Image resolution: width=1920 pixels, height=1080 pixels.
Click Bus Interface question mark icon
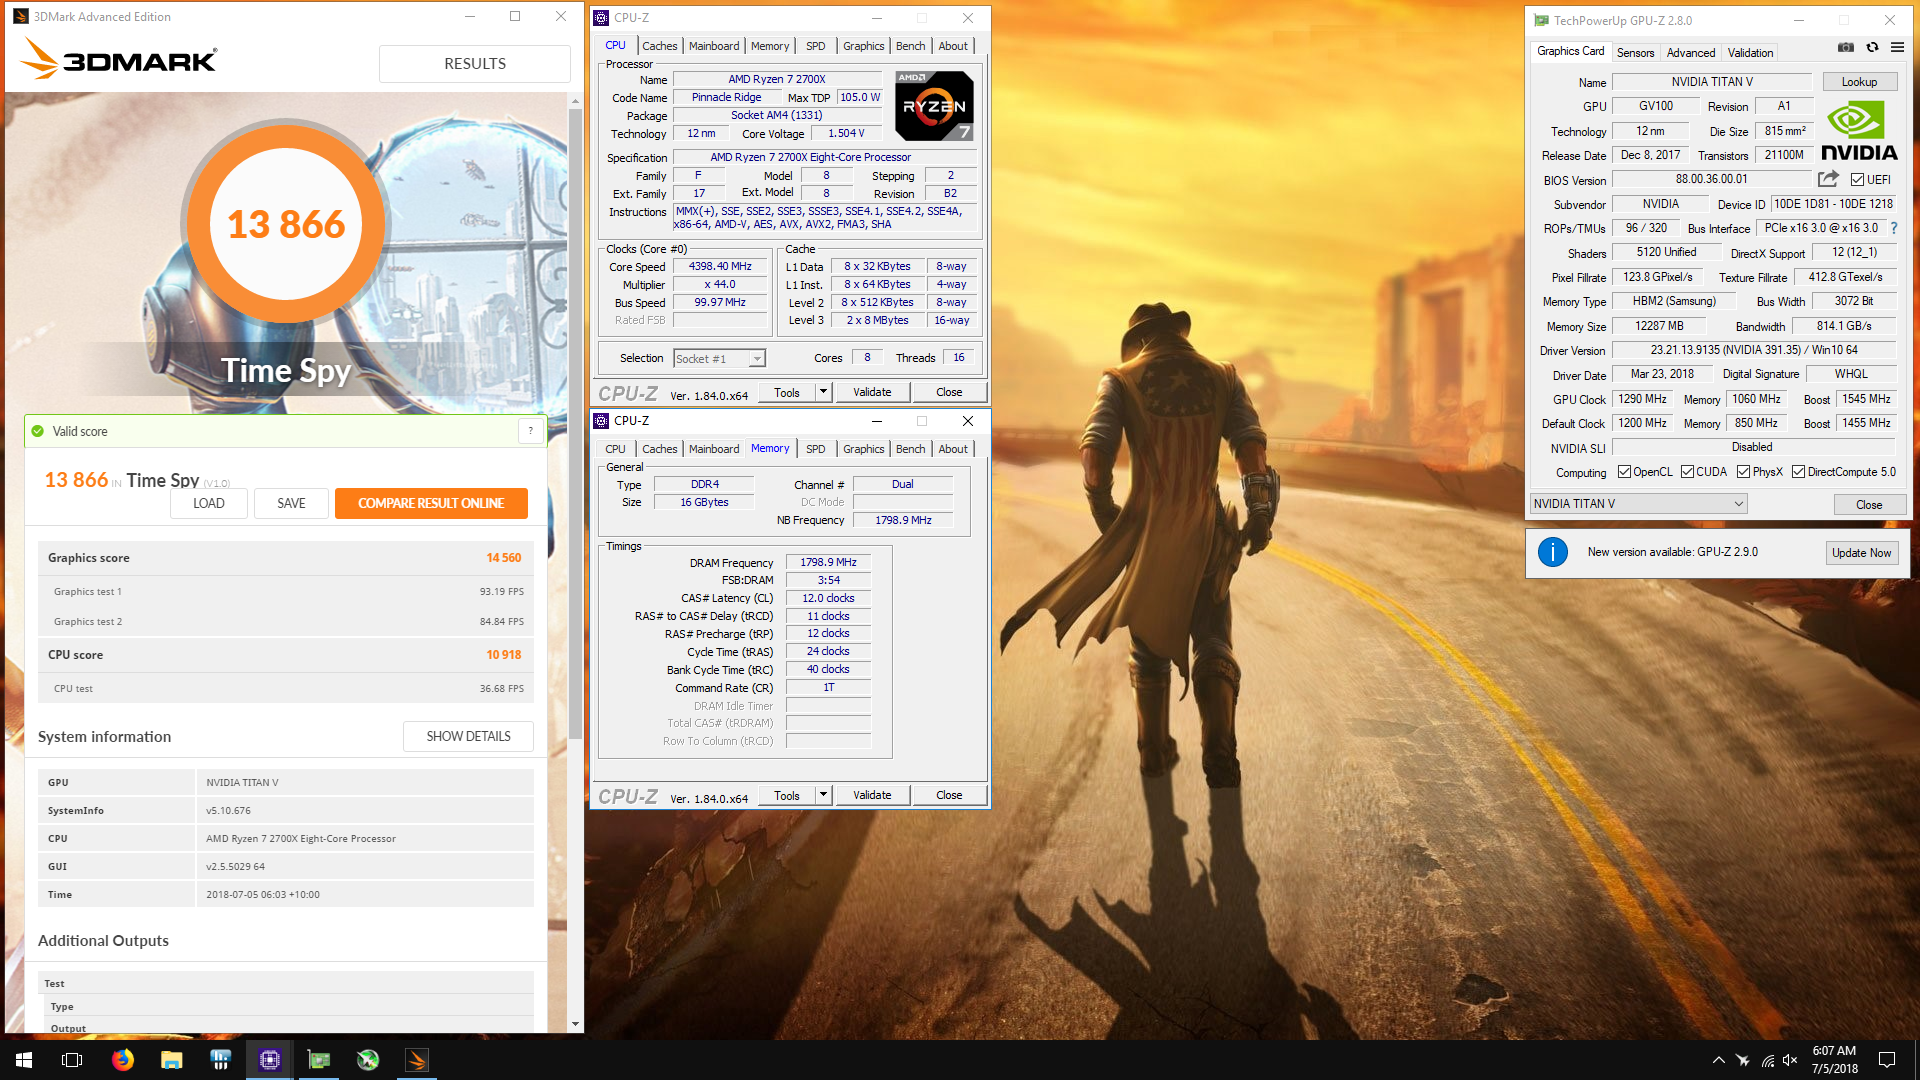(x=1894, y=228)
